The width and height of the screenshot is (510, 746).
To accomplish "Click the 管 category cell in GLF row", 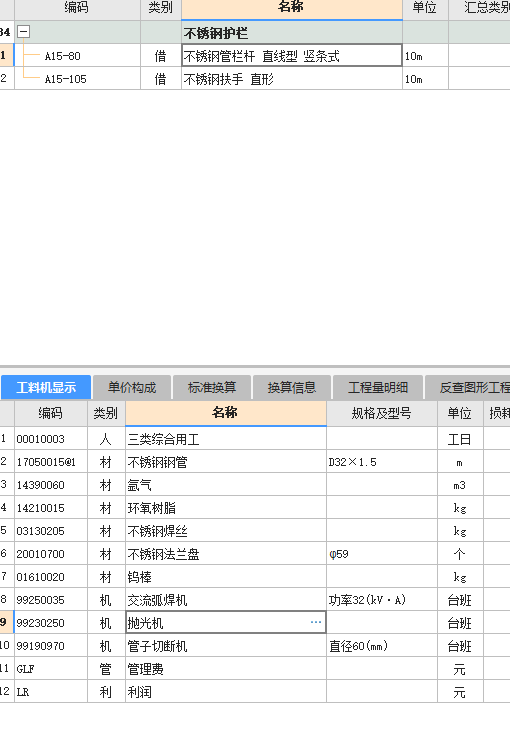I will (x=106, y=668).
